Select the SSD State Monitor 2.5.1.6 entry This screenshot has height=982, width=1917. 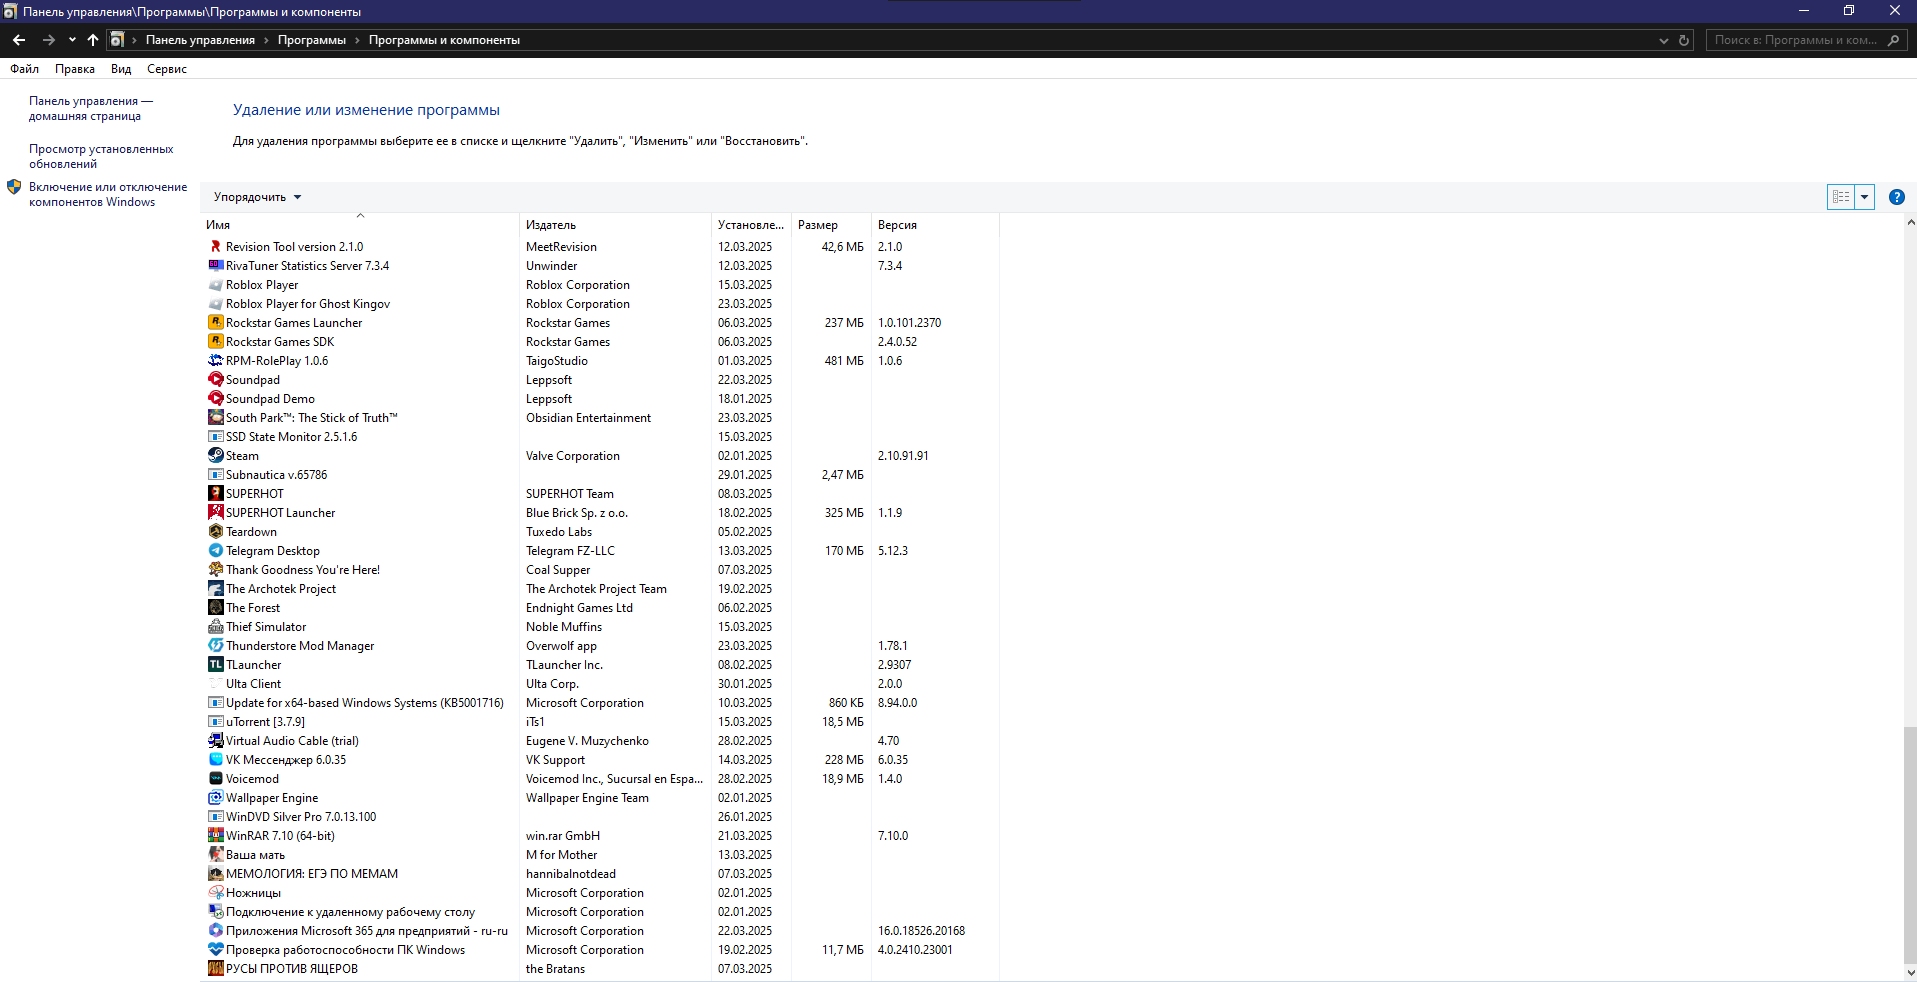[x=600, y=436]
